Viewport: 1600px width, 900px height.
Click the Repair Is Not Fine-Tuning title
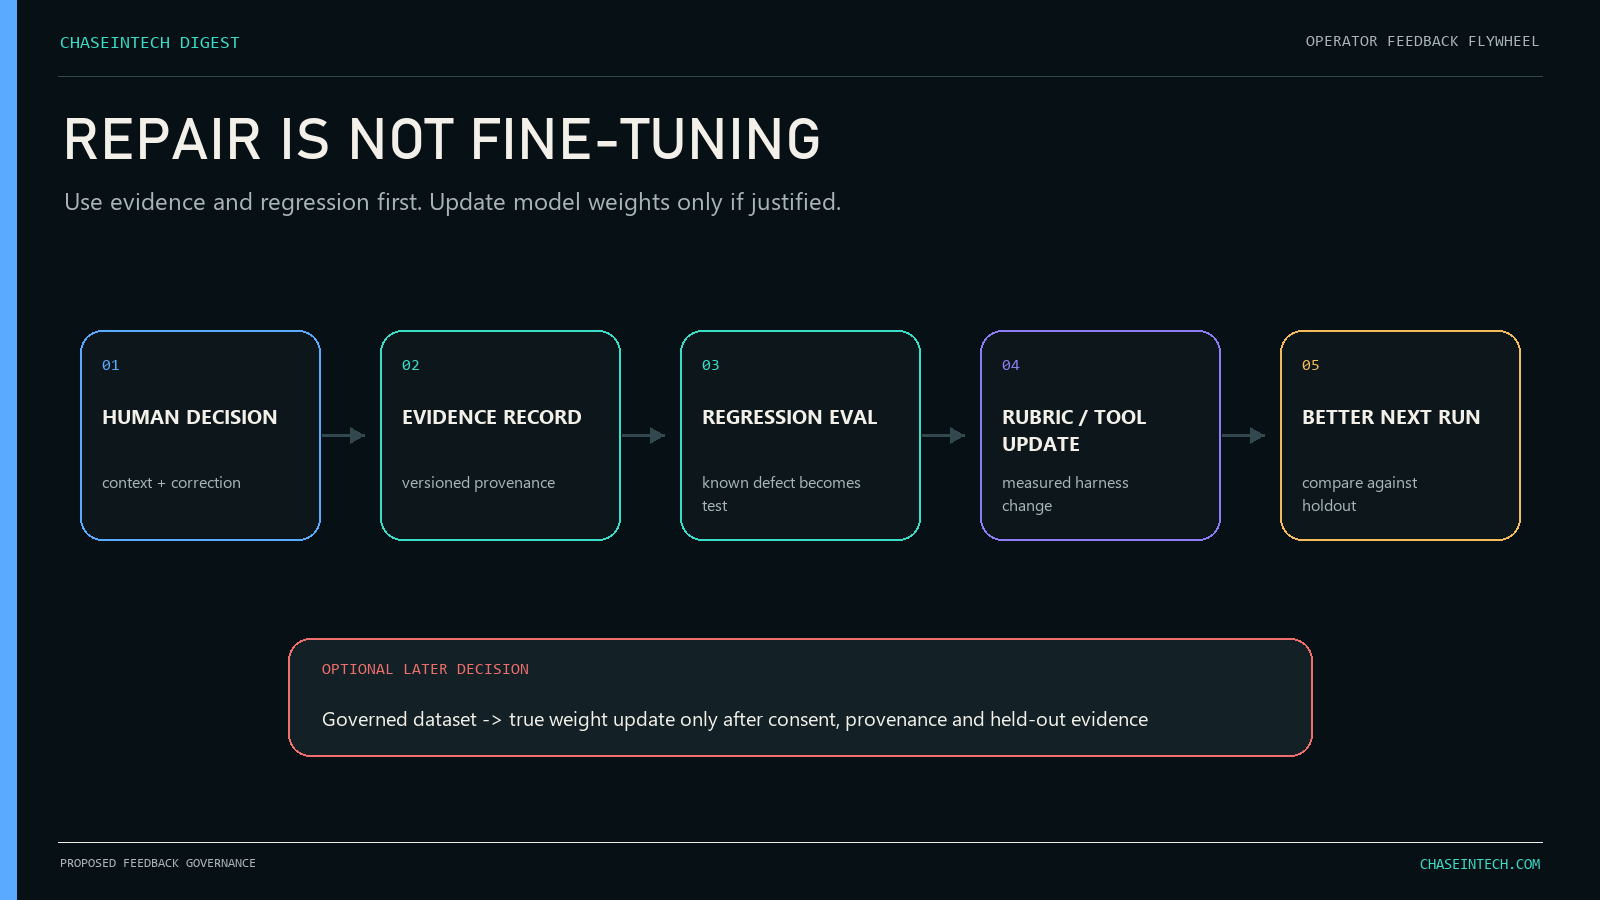pos(442,139)
